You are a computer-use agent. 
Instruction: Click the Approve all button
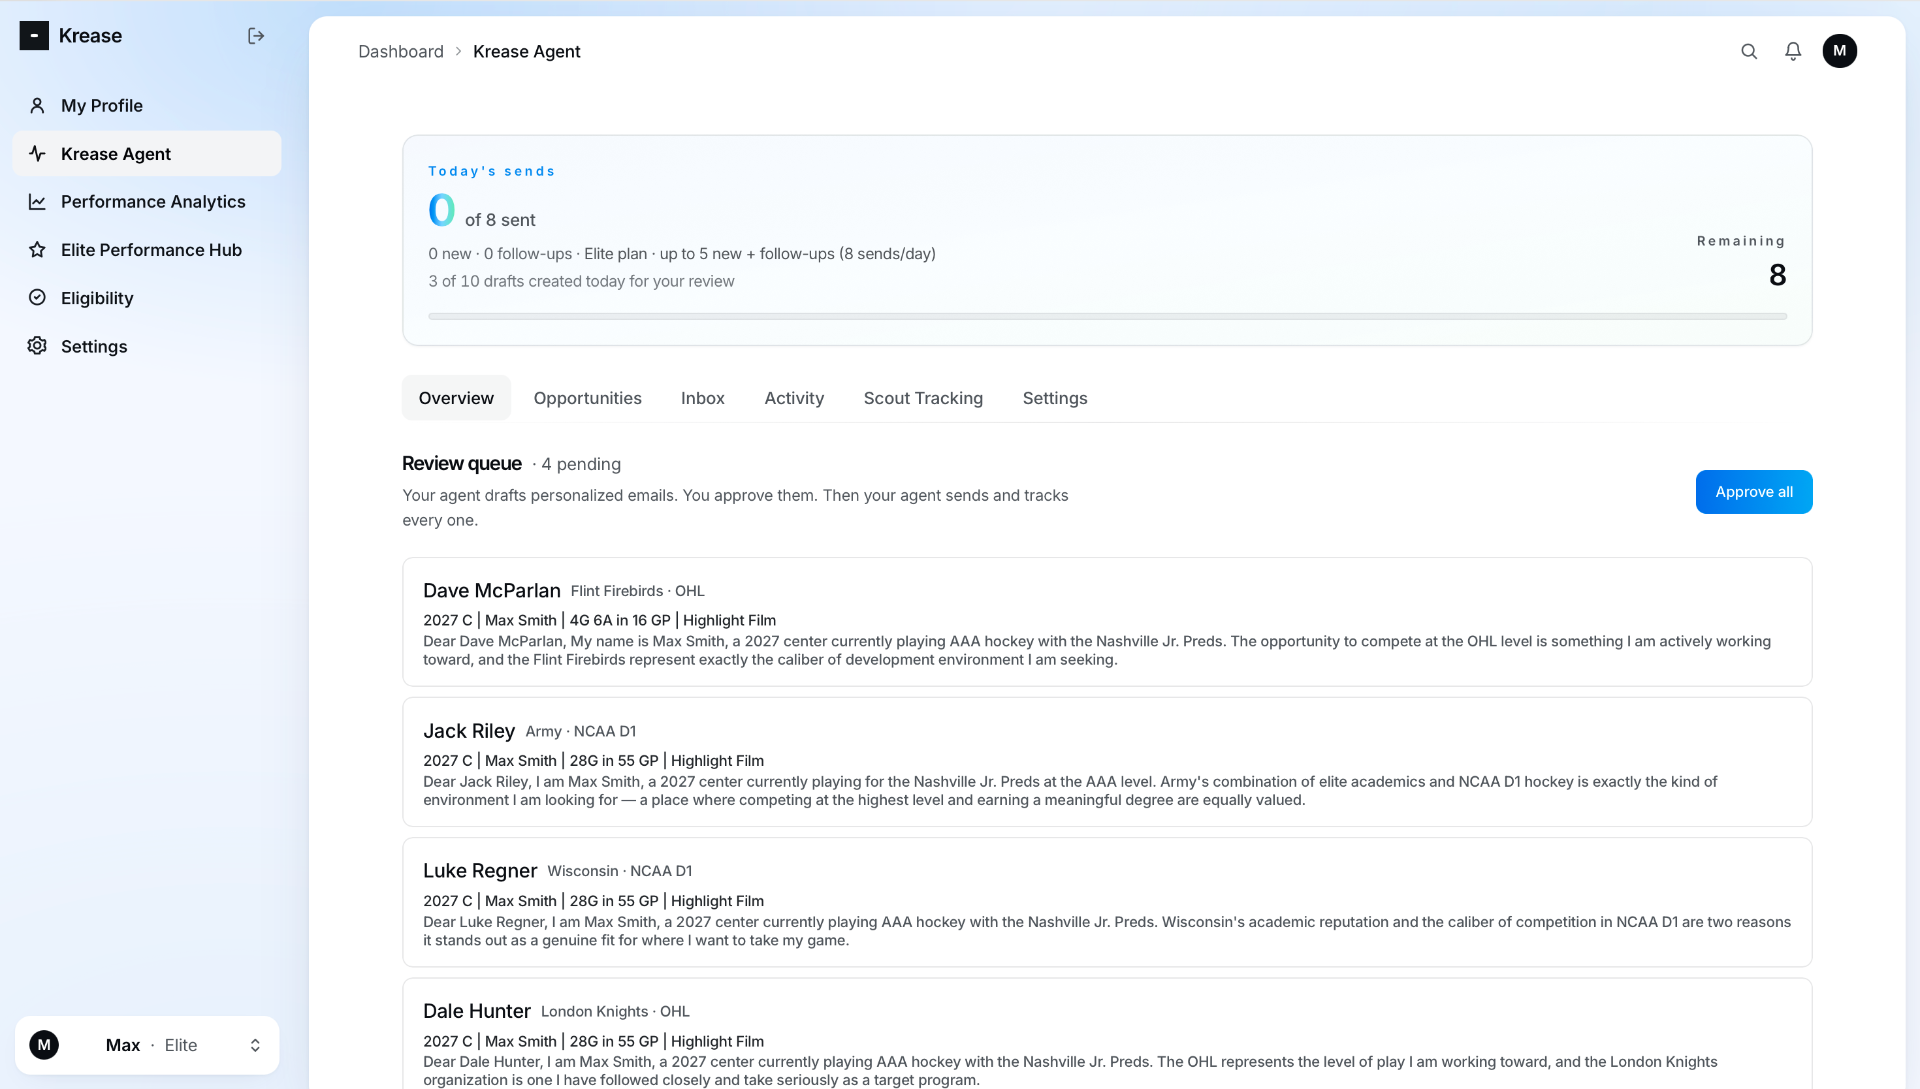point(1754,492)
